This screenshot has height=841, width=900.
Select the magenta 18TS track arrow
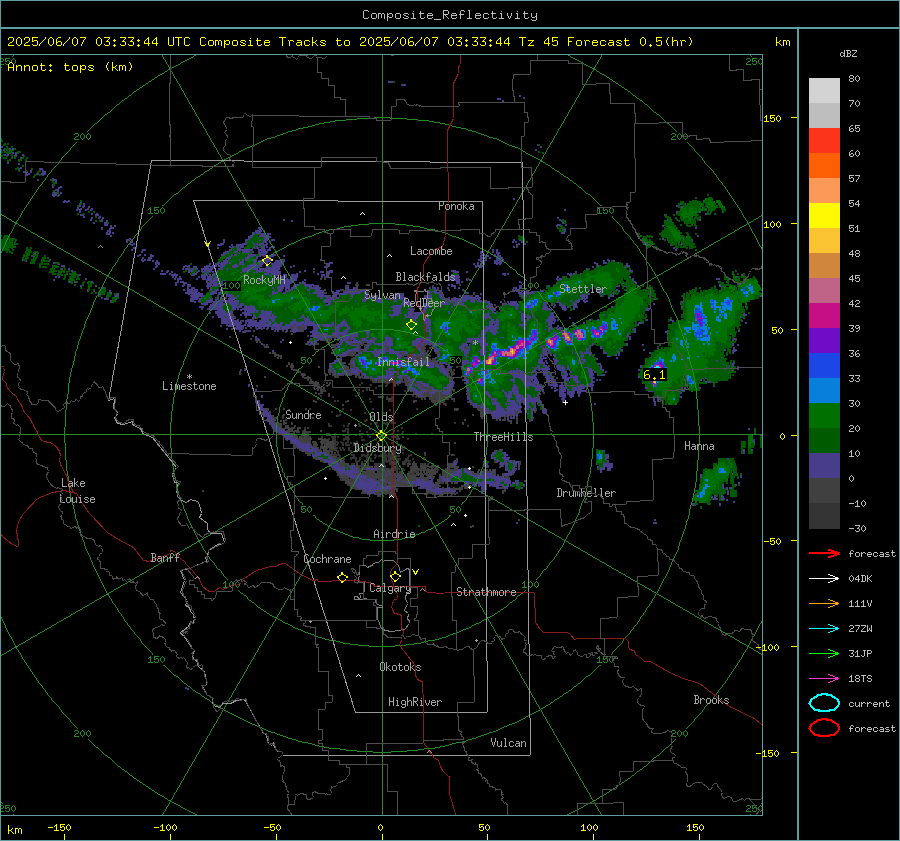click(x=824, y=678)
